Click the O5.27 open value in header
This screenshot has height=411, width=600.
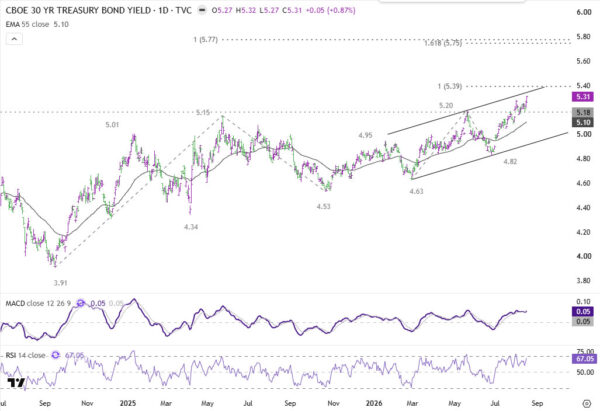(222, 10)
